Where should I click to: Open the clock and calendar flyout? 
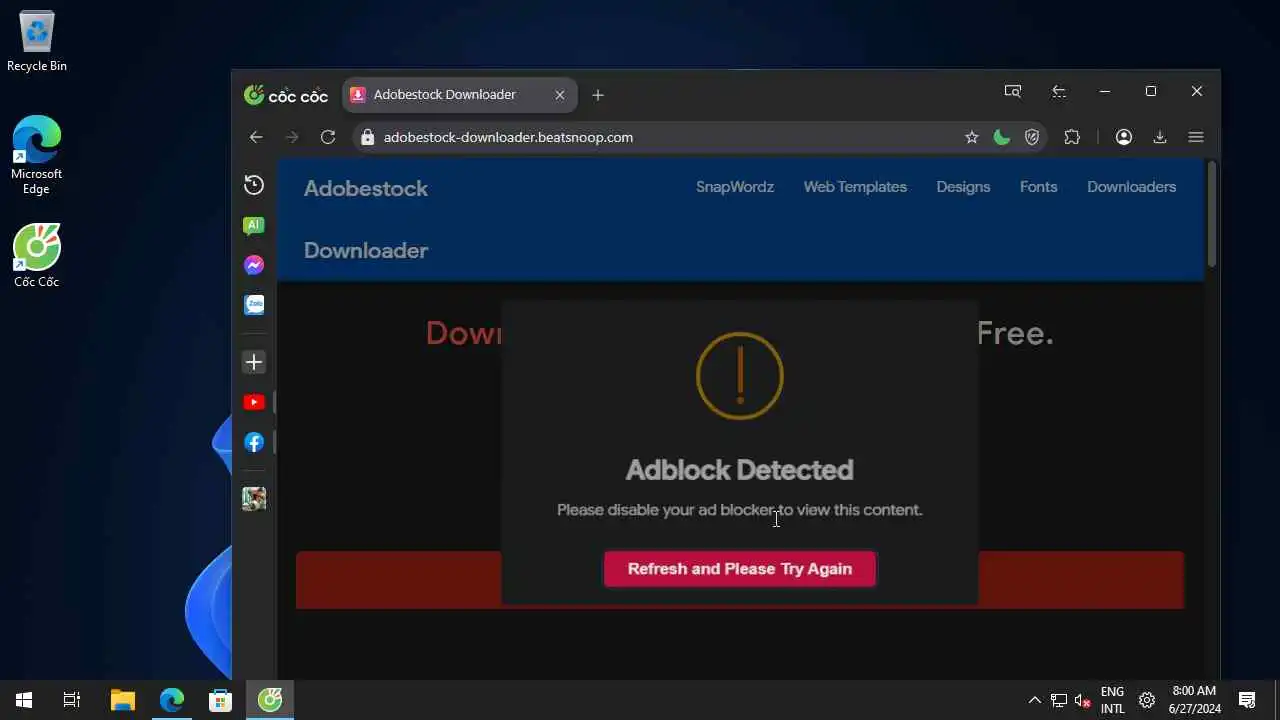coord(1195,700)
